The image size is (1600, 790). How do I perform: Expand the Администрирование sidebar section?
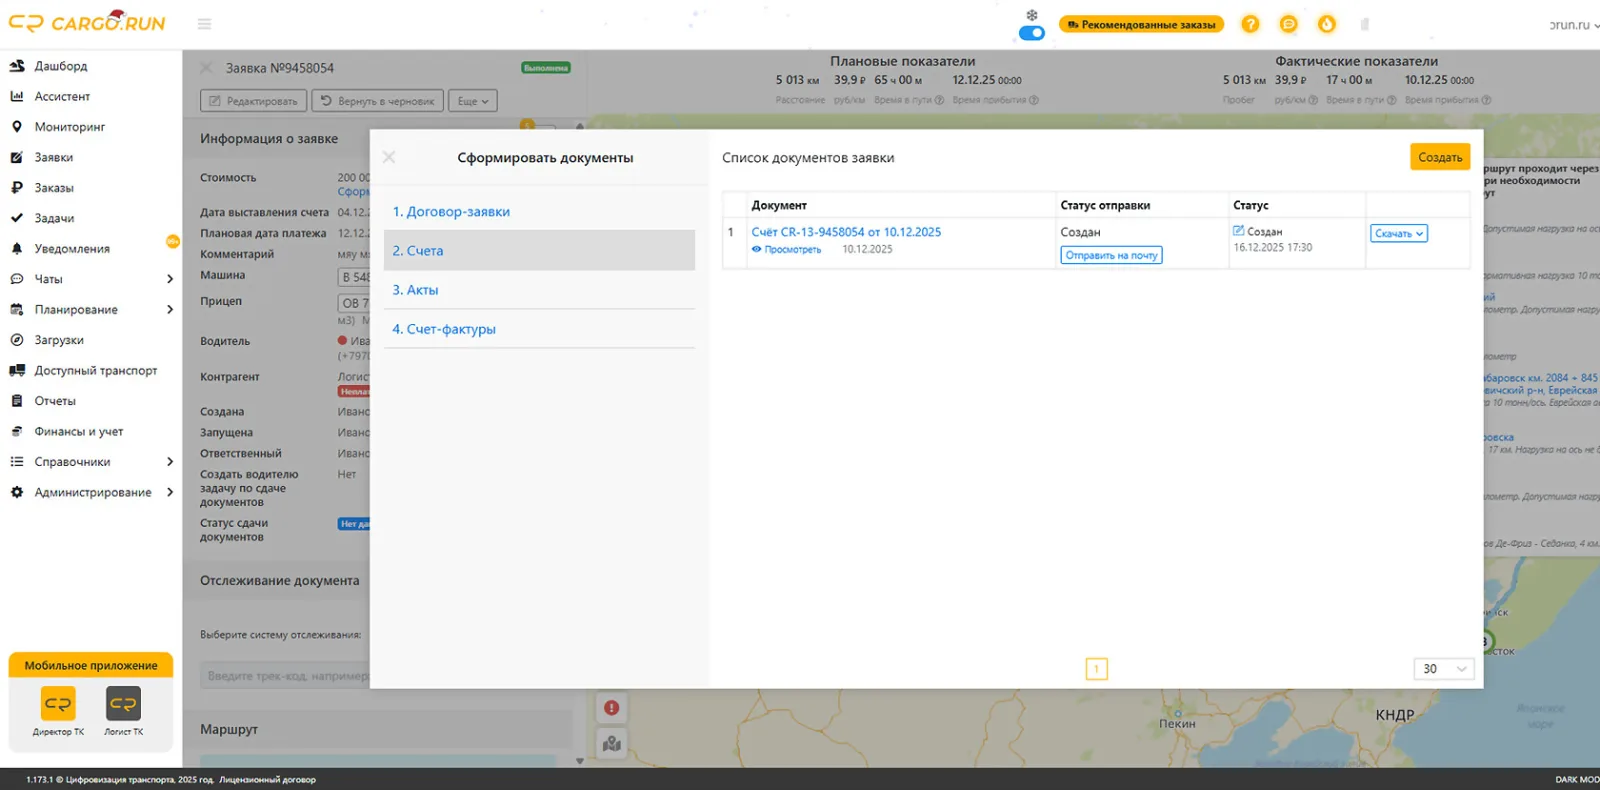(x=170, y=492)
